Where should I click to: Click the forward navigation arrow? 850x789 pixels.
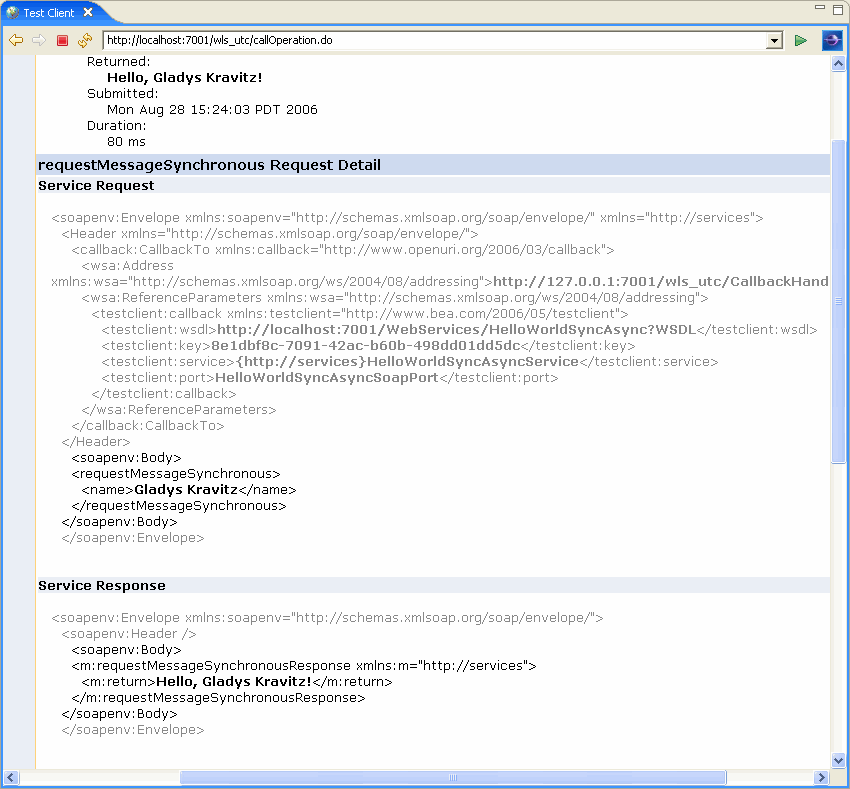pyautogui.click(x=39, y=40)
